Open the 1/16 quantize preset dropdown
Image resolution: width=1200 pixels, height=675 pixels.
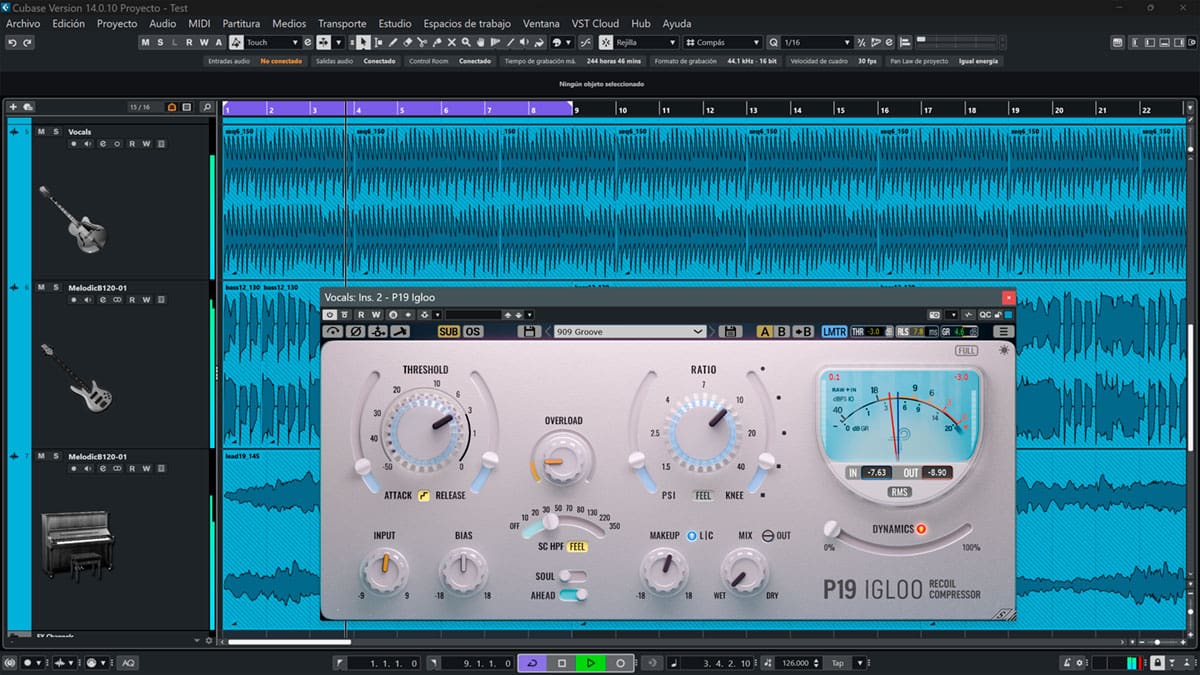pos(816,43)
